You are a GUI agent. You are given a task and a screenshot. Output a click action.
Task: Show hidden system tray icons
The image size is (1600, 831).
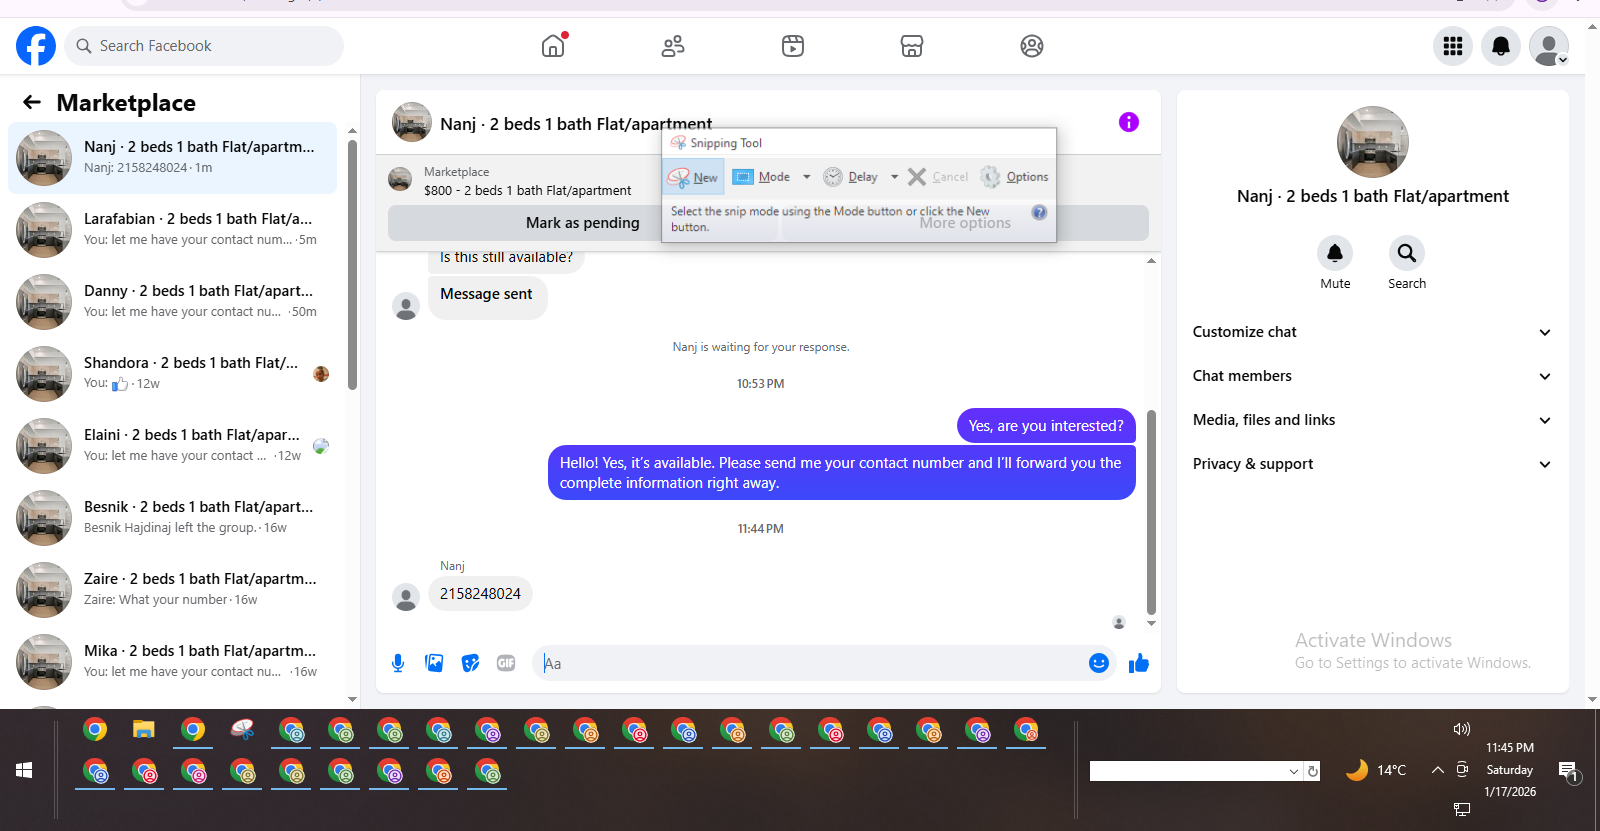(1437, 769)
